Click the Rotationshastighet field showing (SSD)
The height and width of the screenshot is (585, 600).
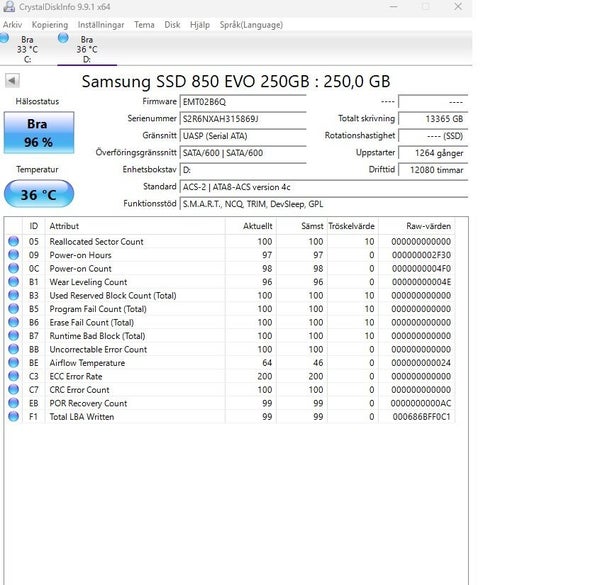pyautogui.click(x=433, y=136)
